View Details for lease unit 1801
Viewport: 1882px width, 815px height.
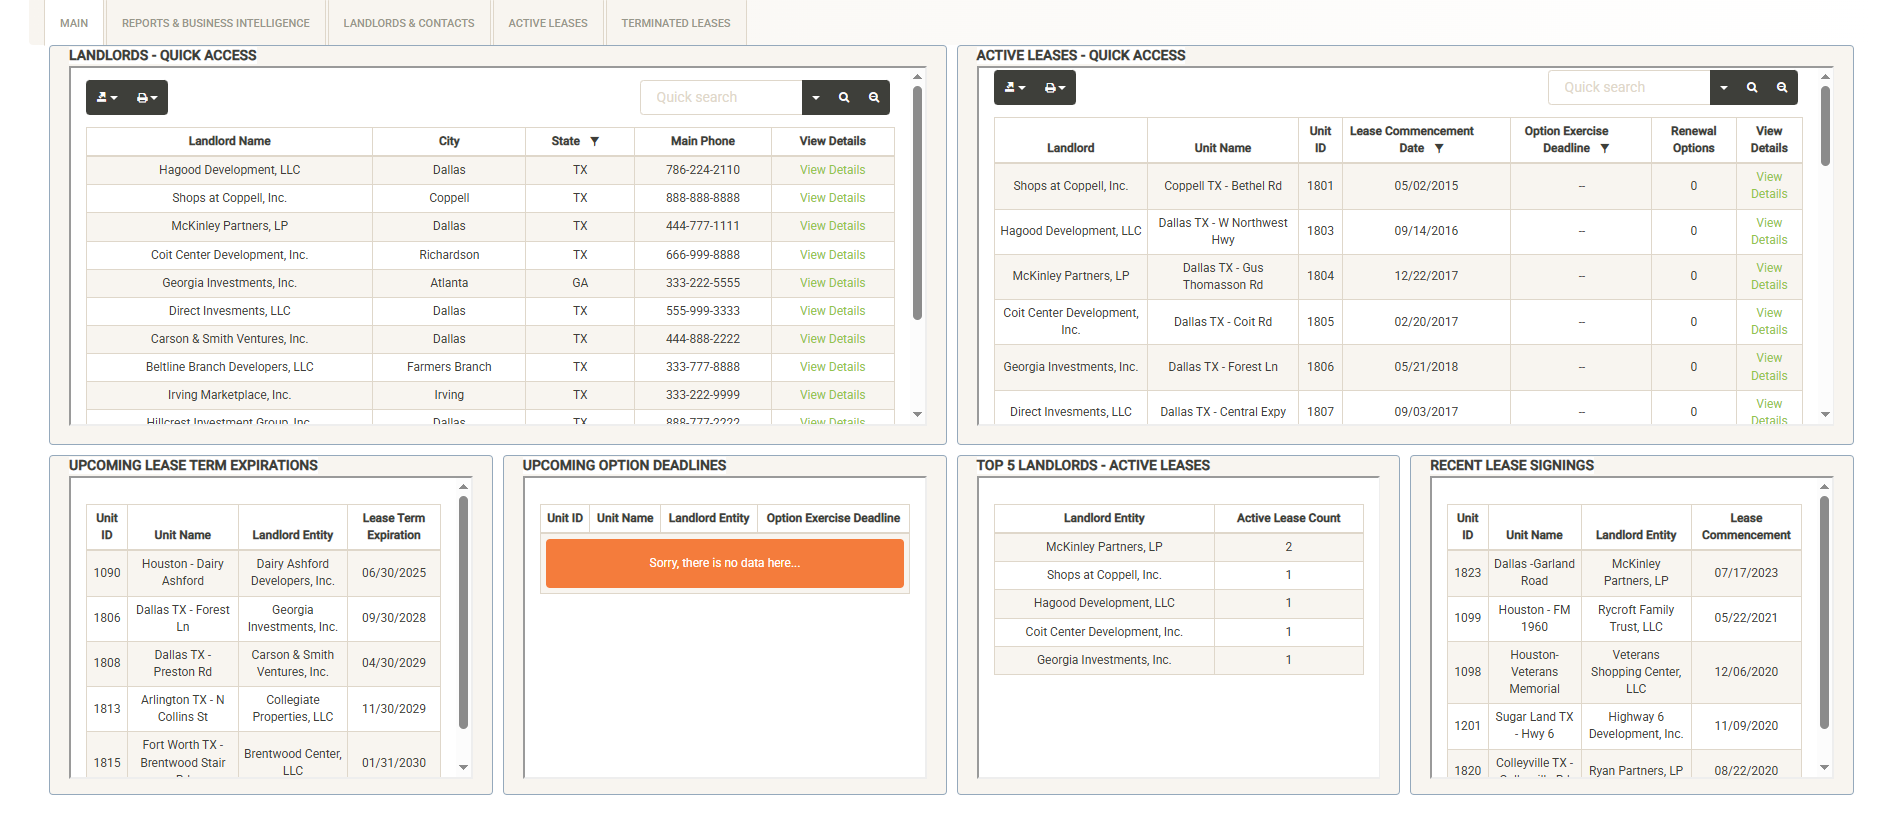pyautogui.click(x=1768, y=186)
